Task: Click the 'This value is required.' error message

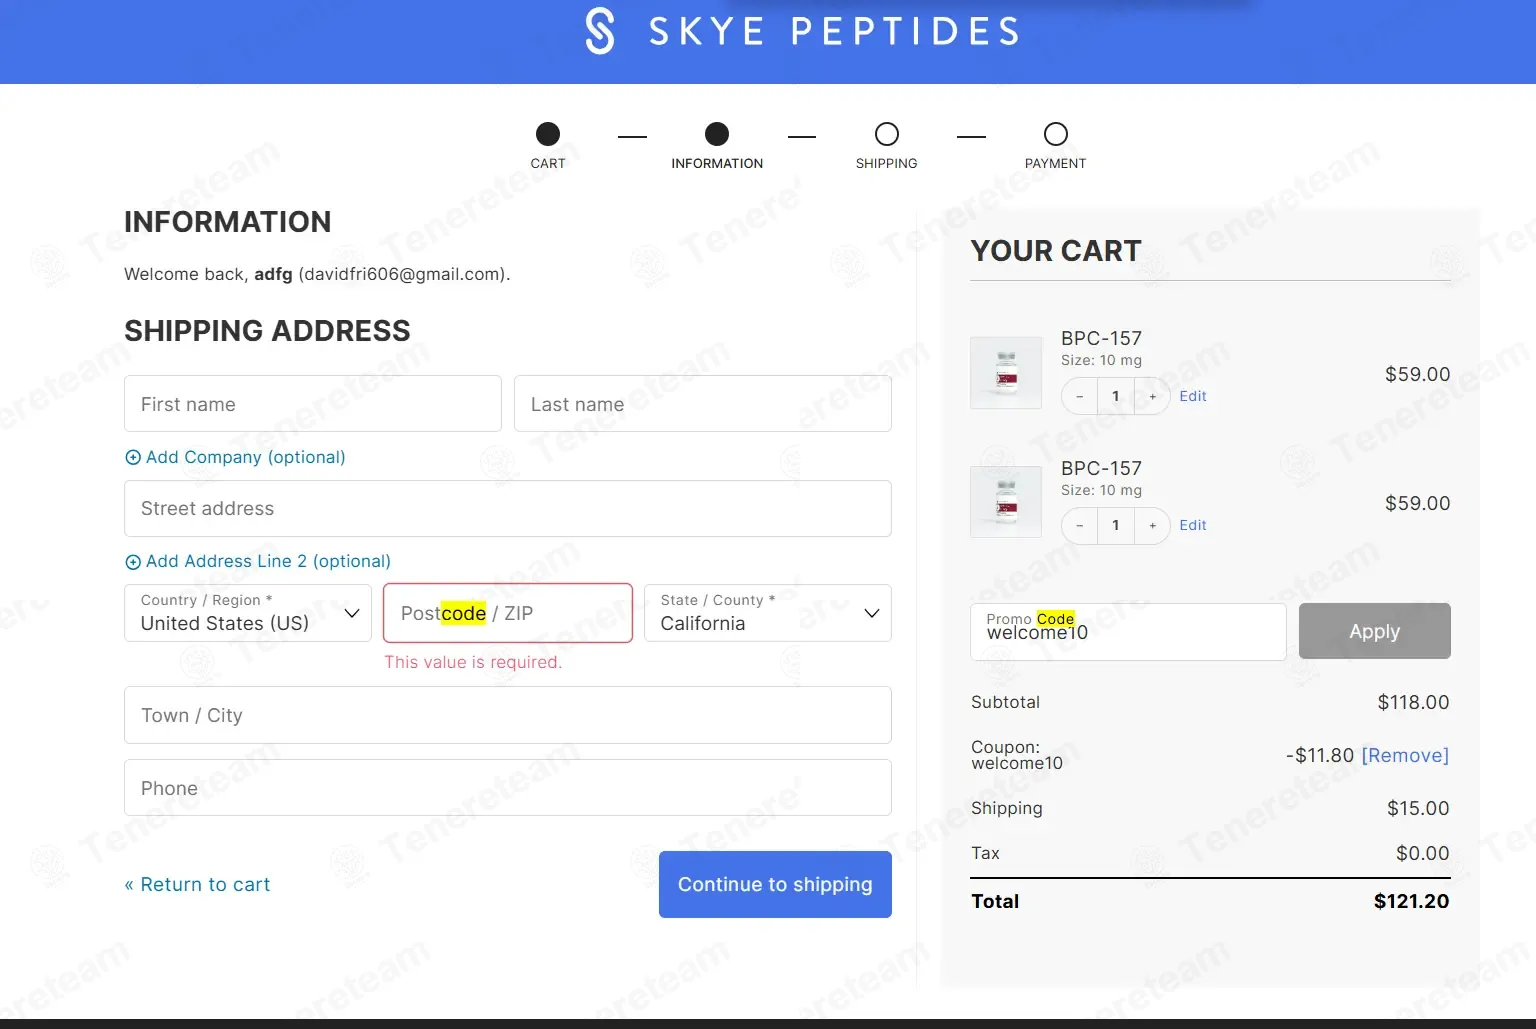Action: click(473, 662)
